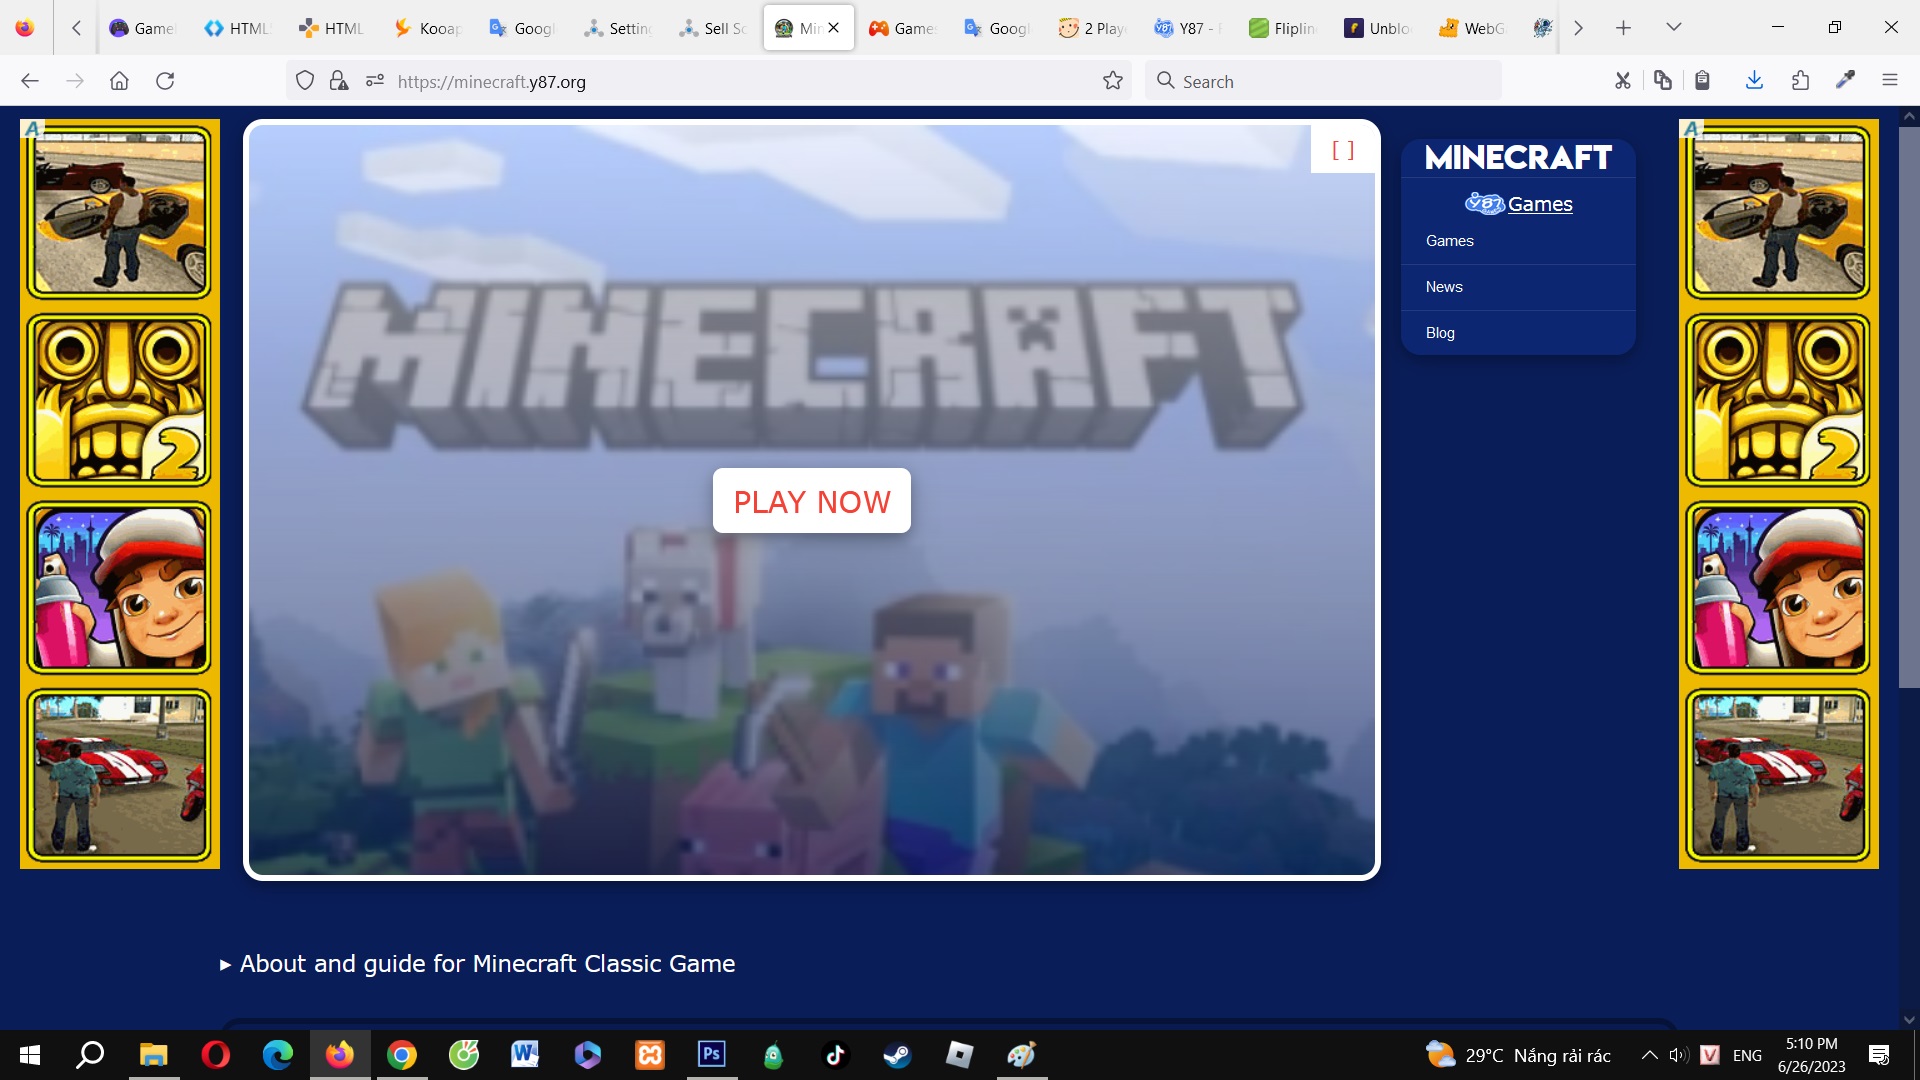Image resolution: width=1920 pixels, height=1080 pixels.
Task: Click the tracking protection shield icon
Action: 305,81
